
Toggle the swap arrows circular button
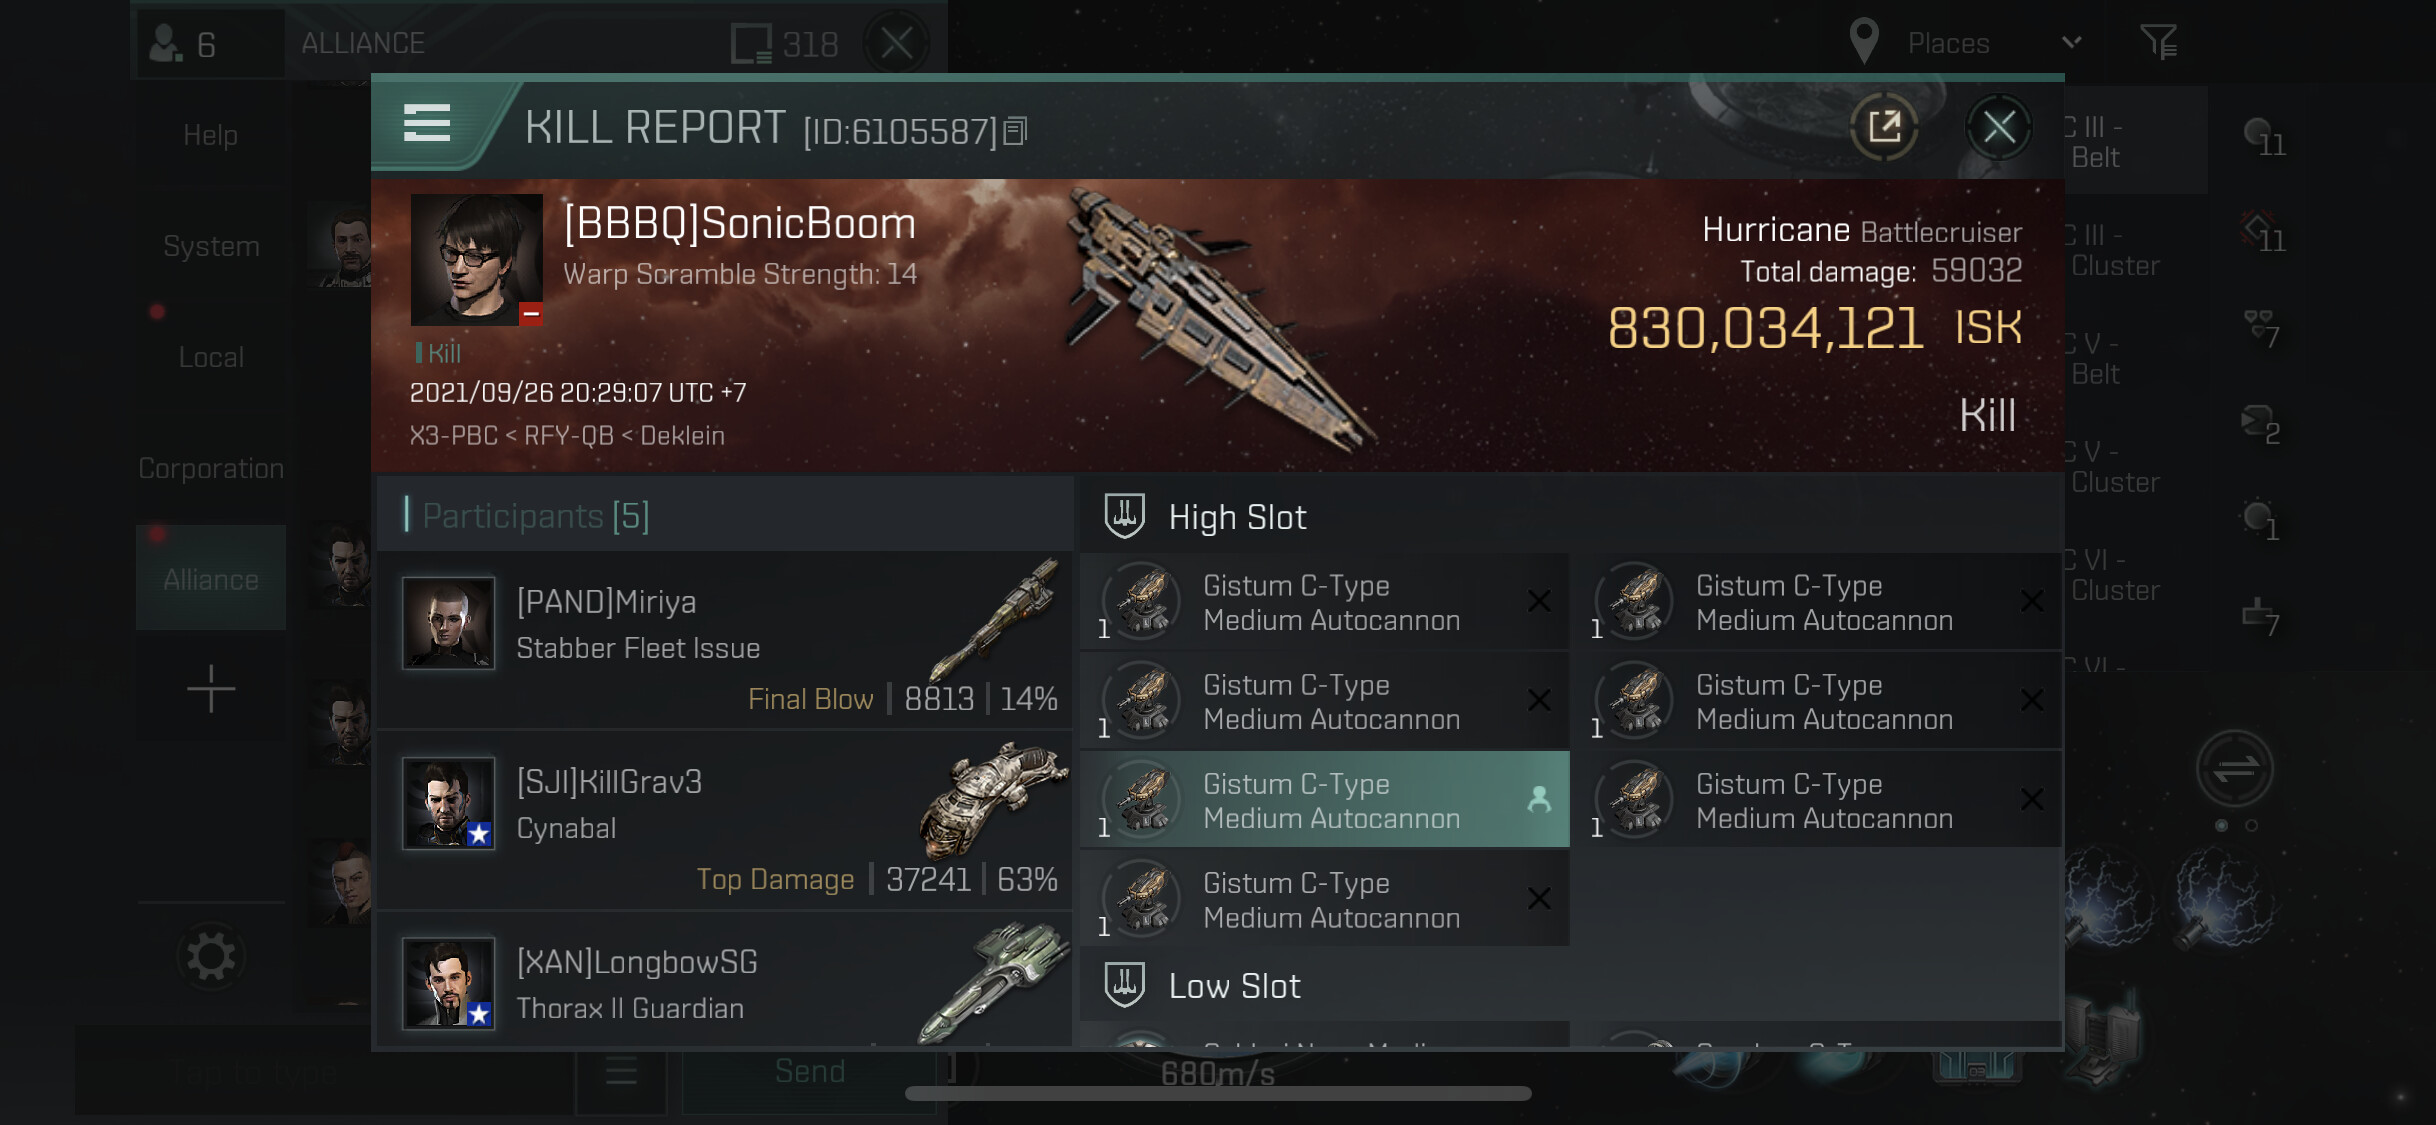coord(2234,769)
